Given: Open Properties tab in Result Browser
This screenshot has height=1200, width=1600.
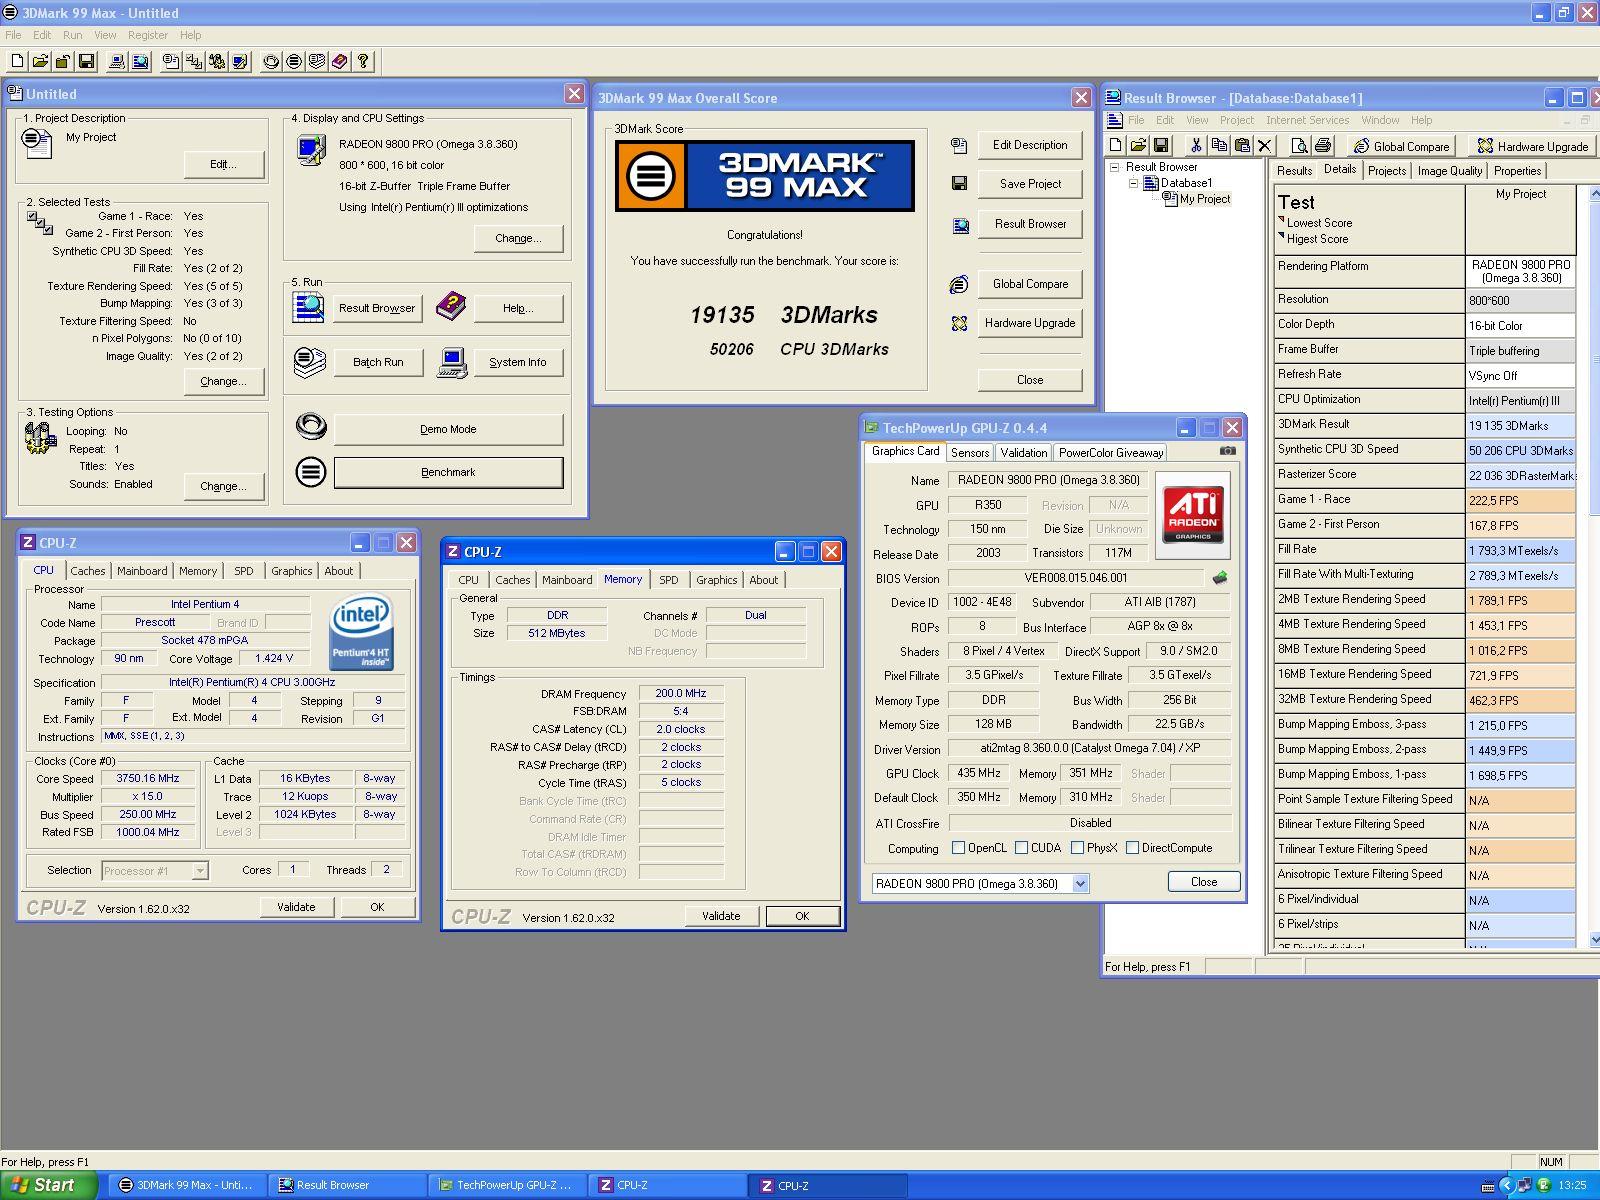Looking at the screenshot, I should 1517,171.
